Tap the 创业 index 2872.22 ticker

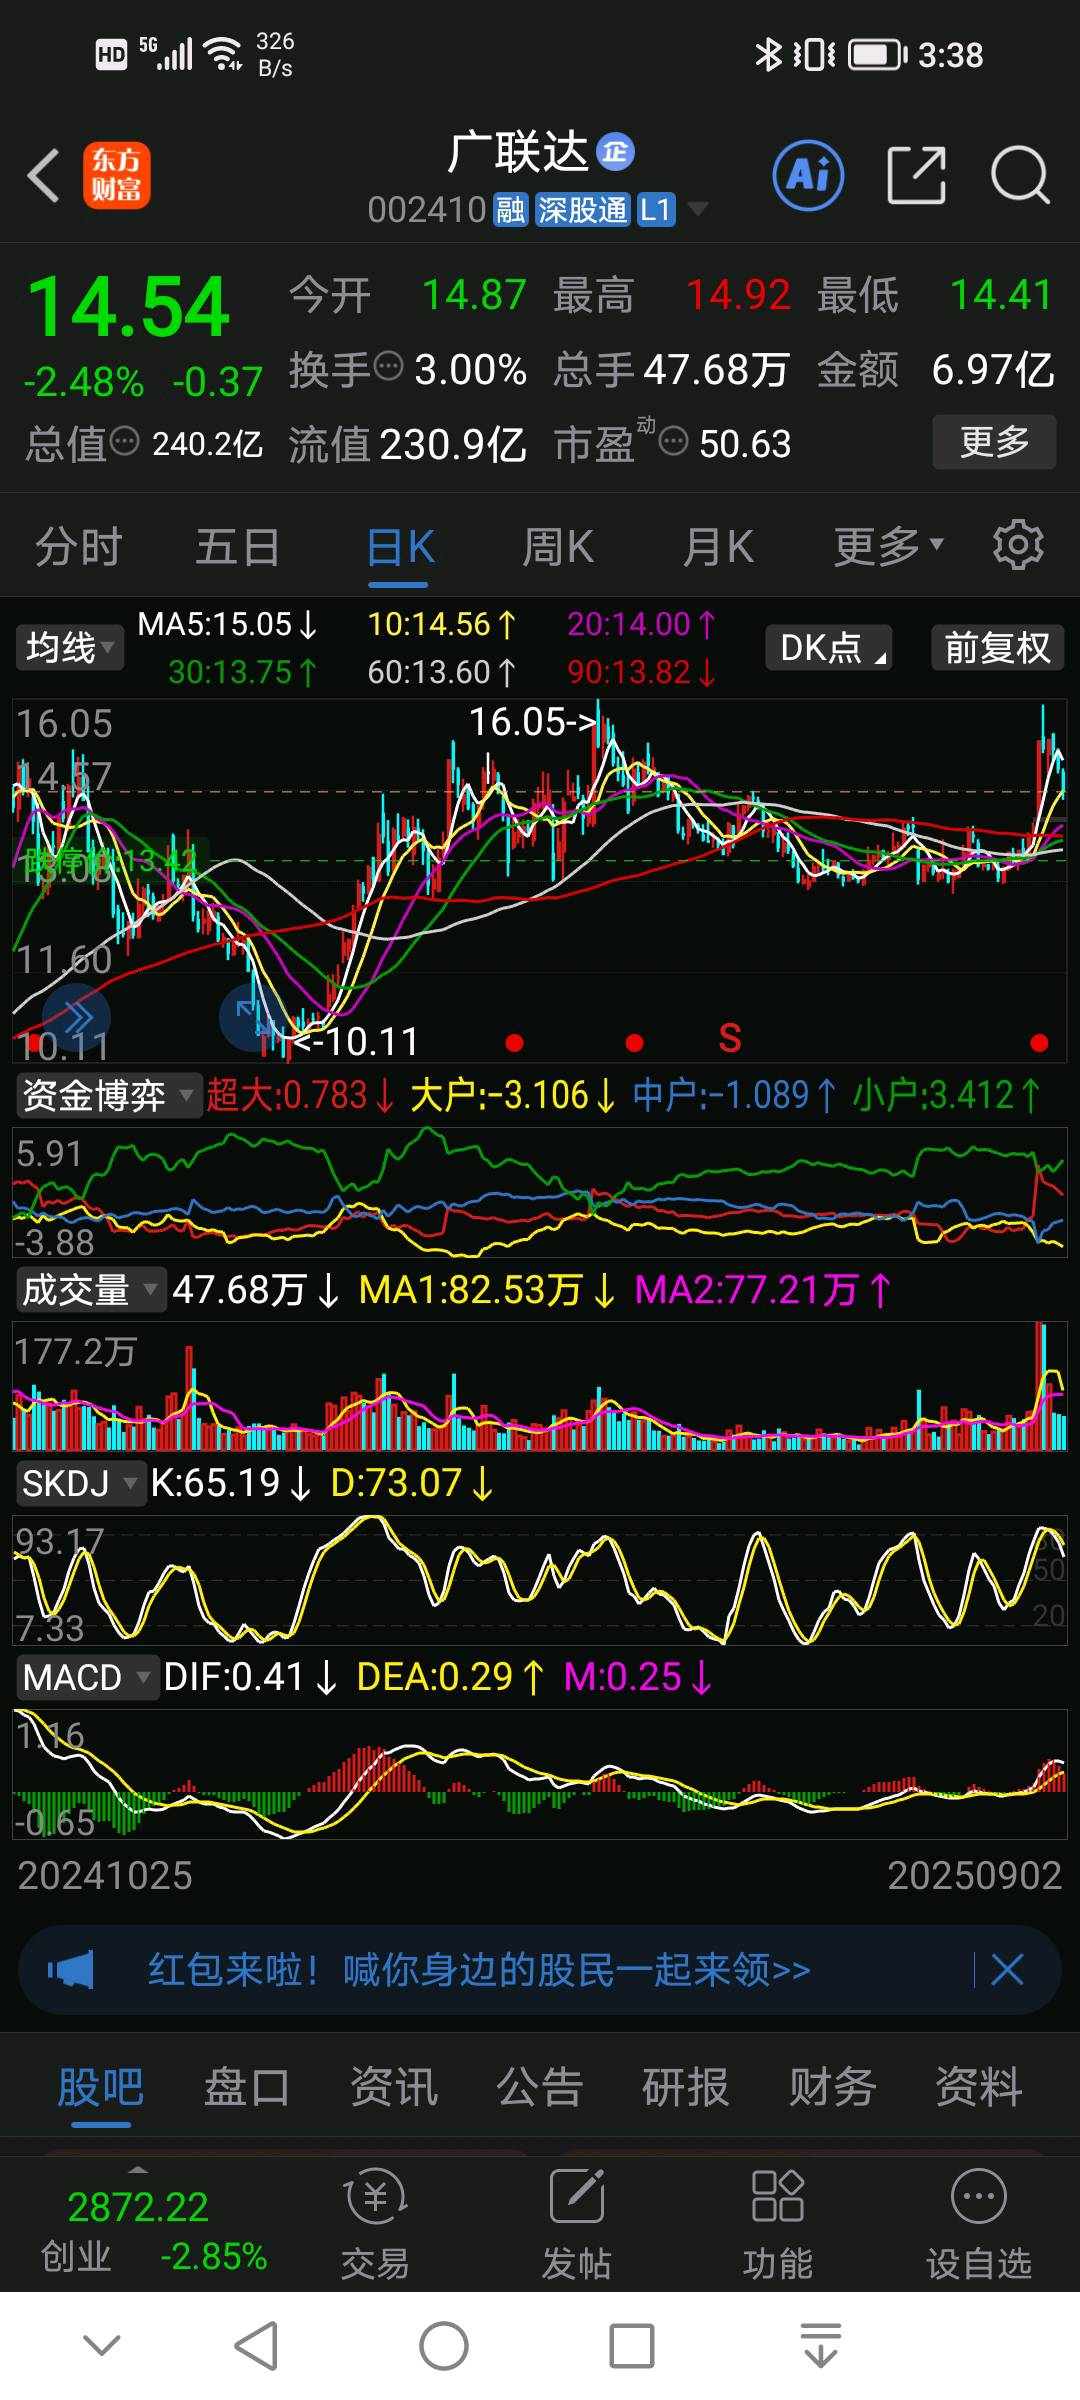click(153, 2229)
